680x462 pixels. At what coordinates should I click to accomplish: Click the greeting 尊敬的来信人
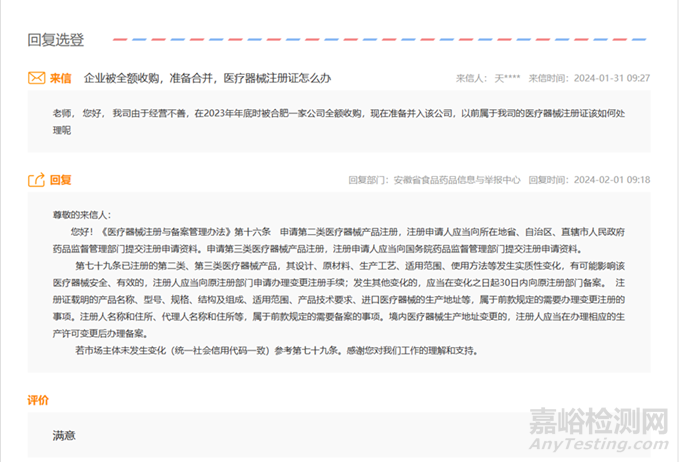coord(84,214)
